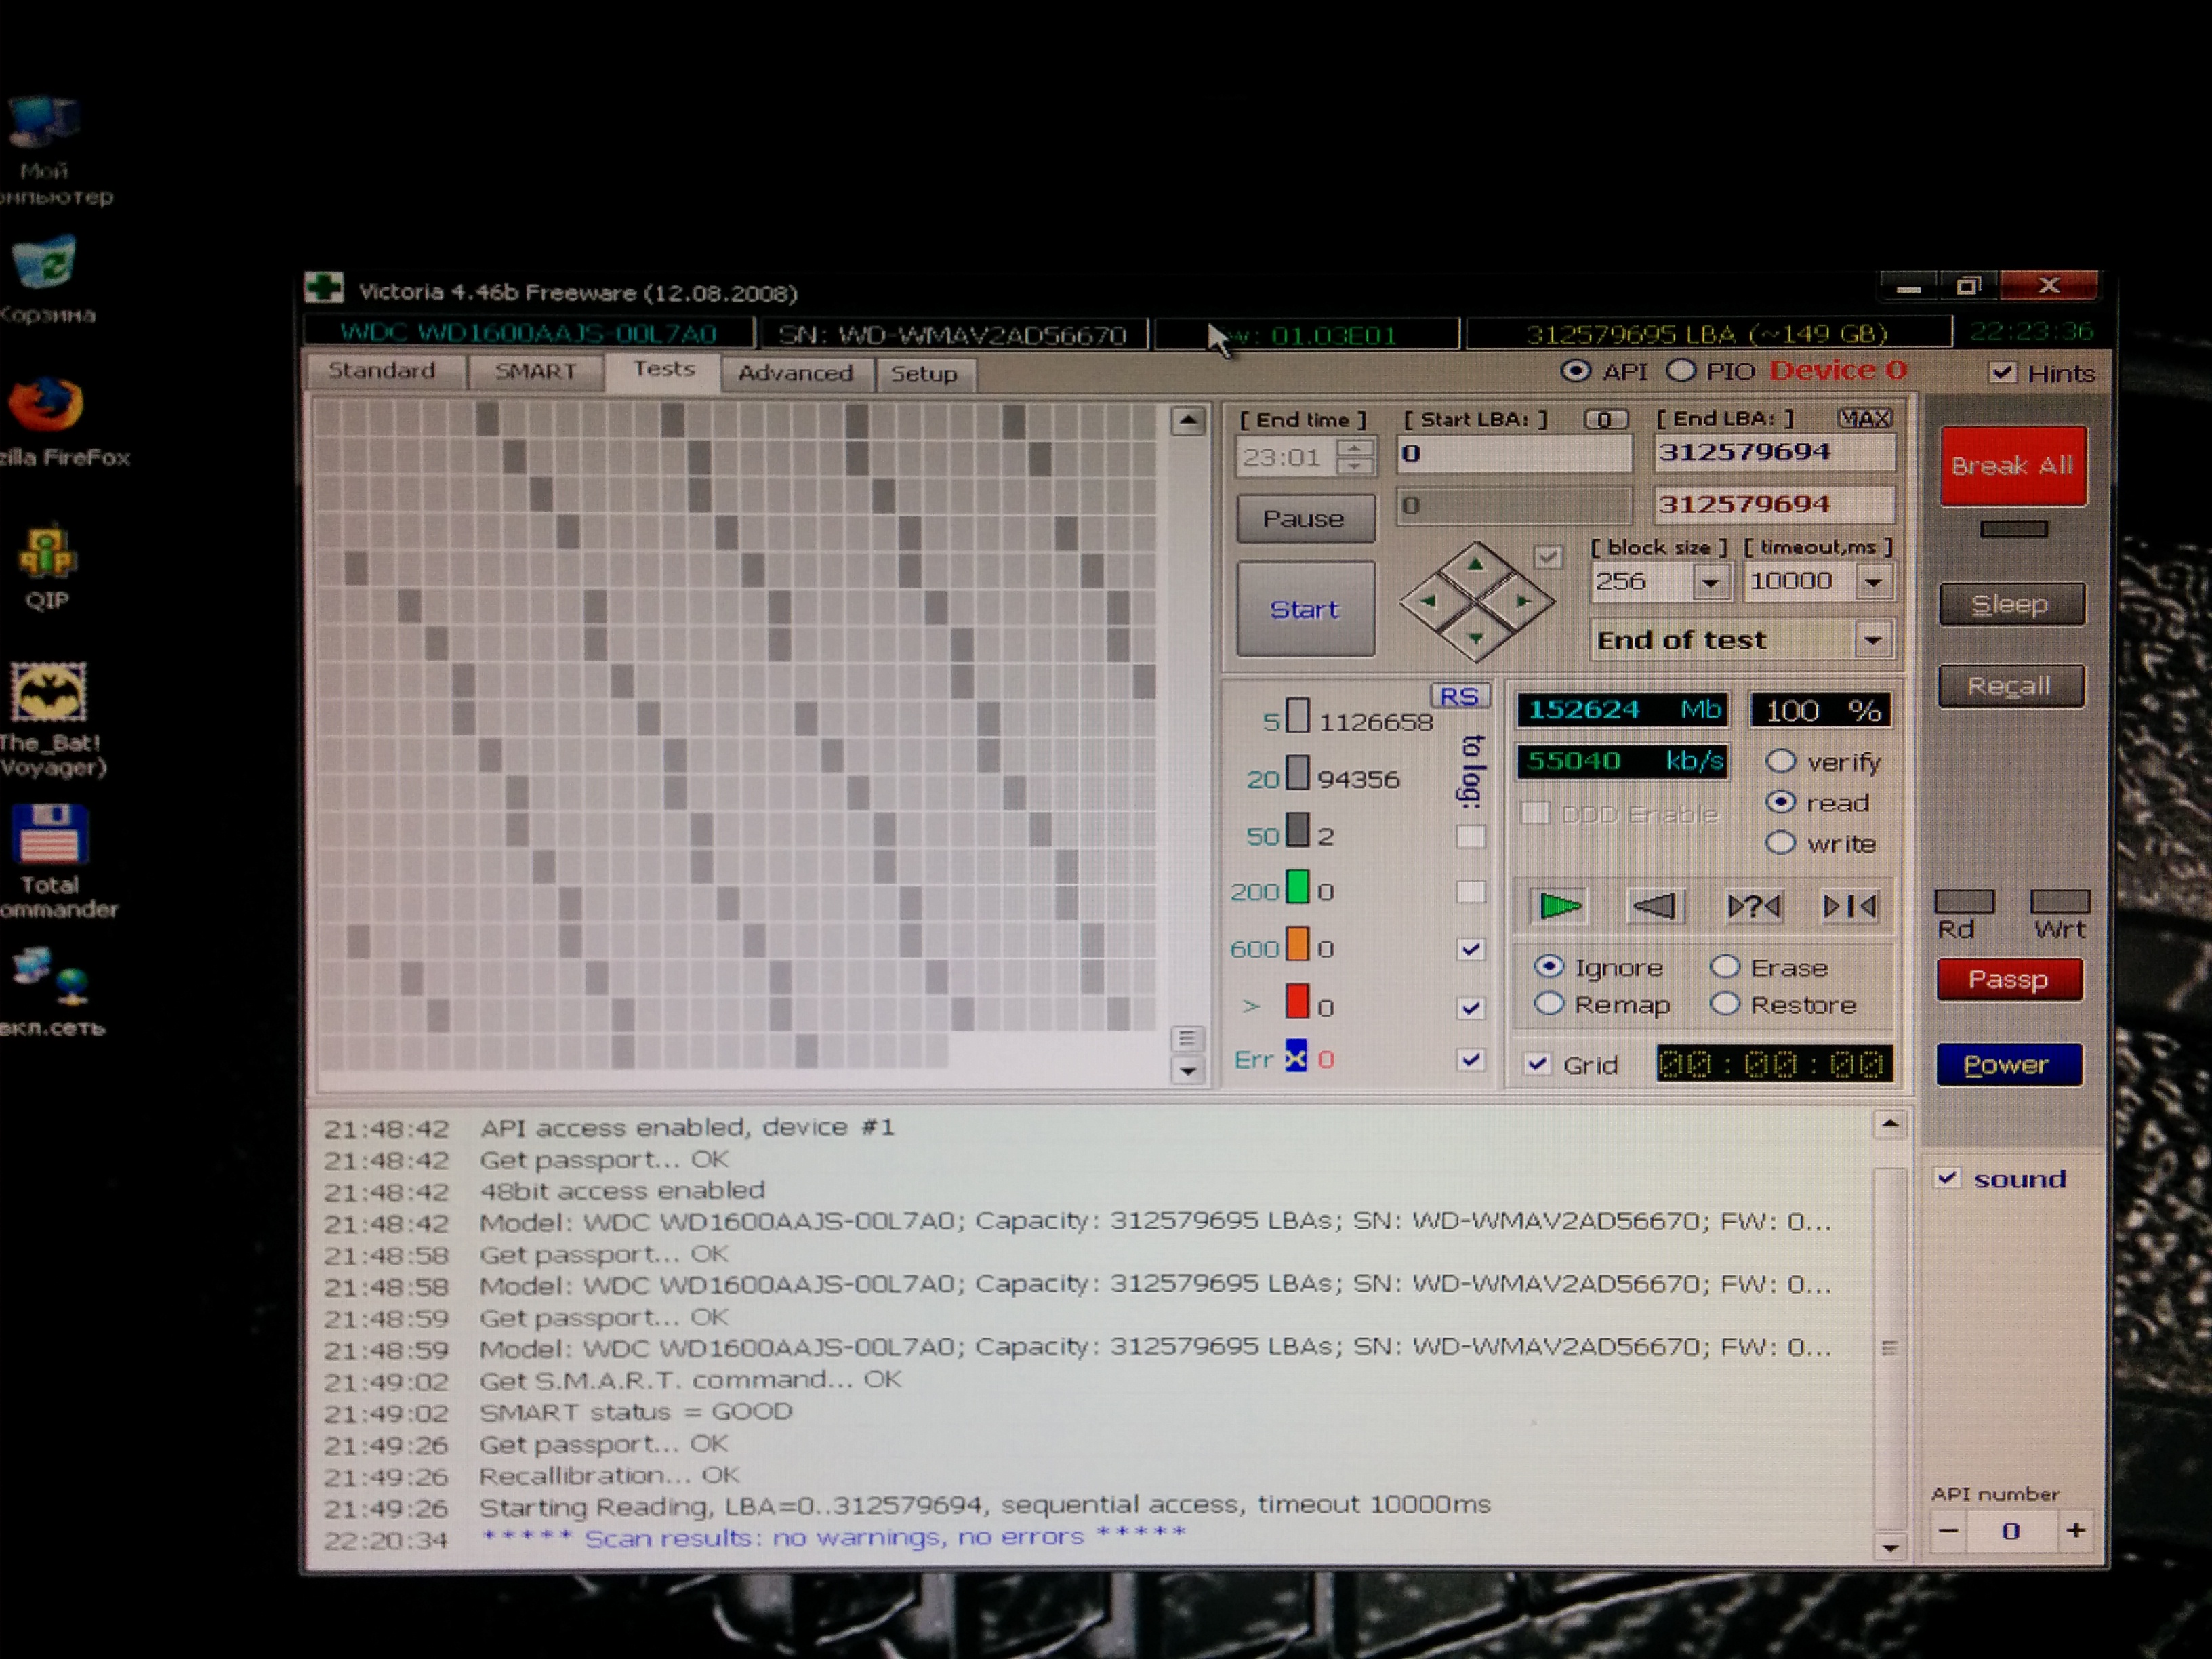Open Firefox from the desktop icon
This screenshot has height=1659, width=2212.
46,406
